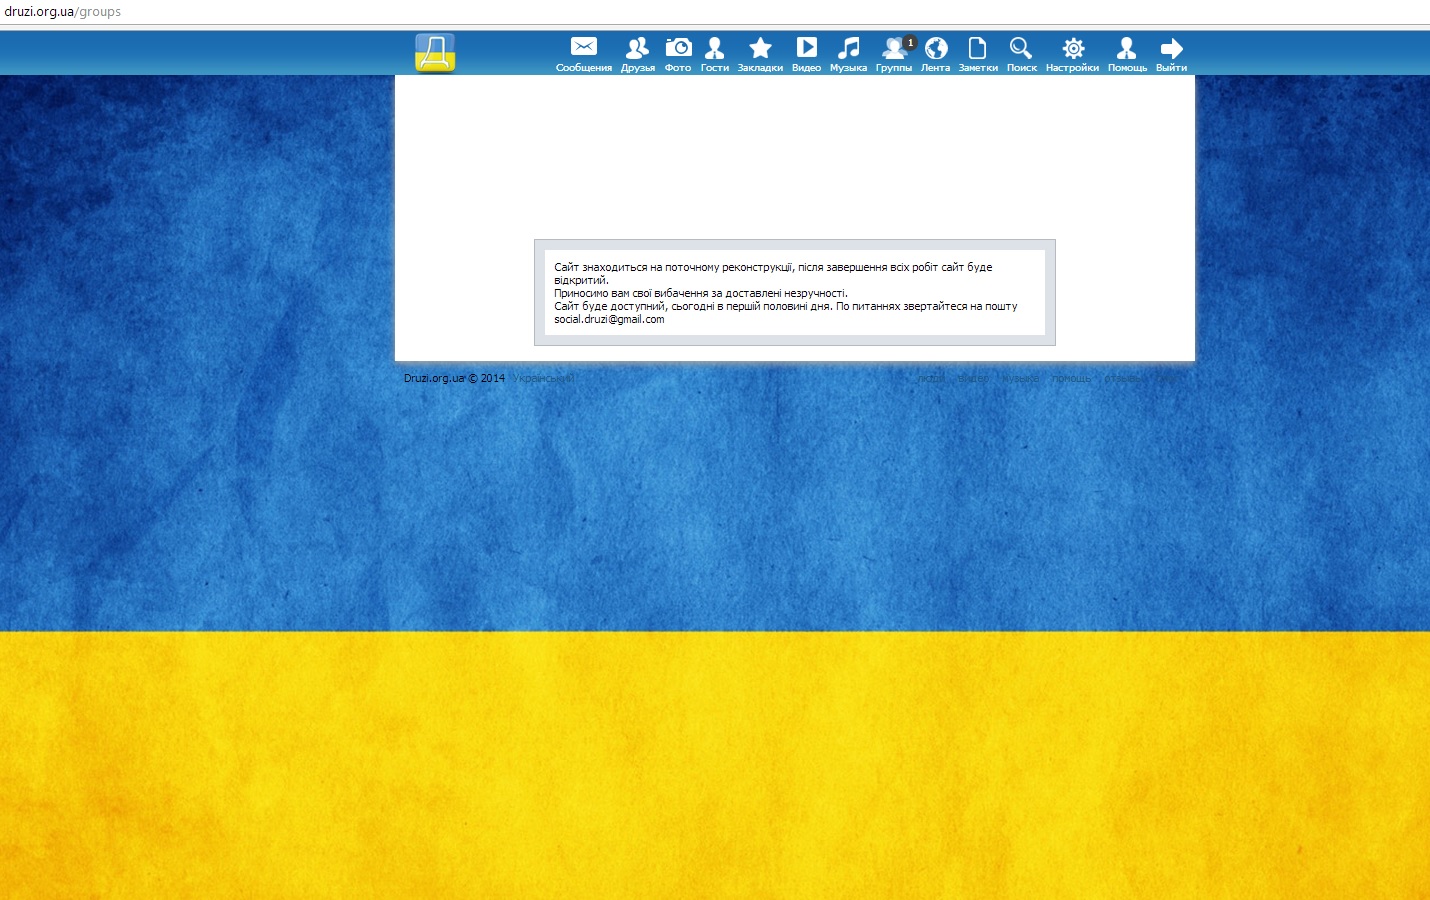Open Закладки (Bookmarks) star icon
This screenshot has height=900, width=1430.
(x=760, y=49)
